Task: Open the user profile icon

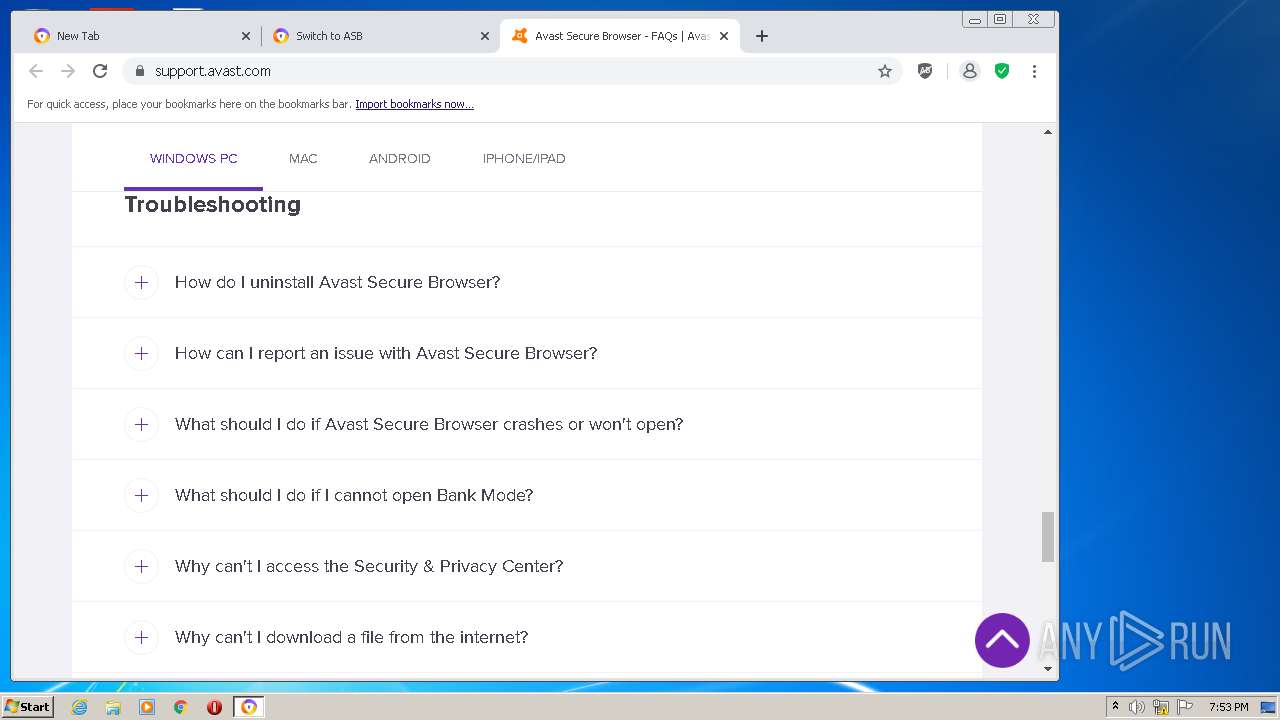Action: pyautogui.click(x=969, y=71)
